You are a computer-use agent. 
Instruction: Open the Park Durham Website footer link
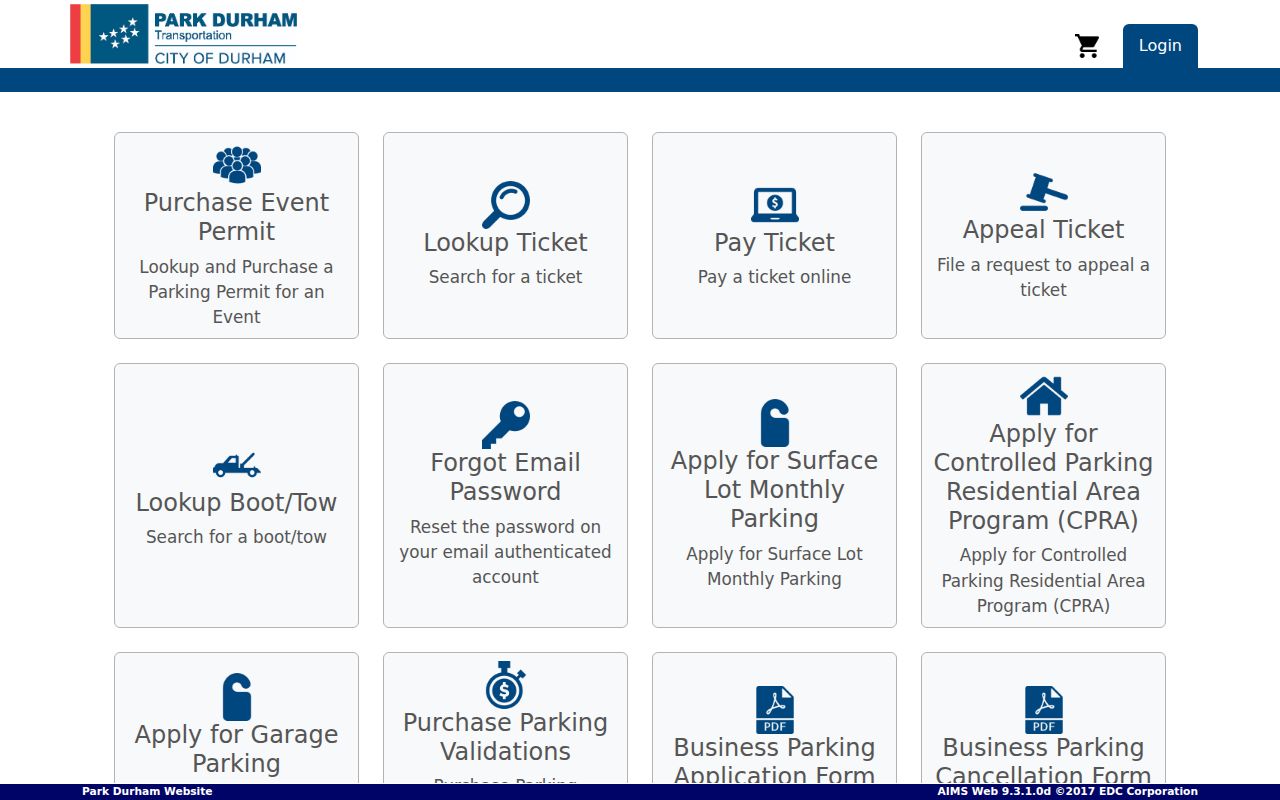point(147,791)
